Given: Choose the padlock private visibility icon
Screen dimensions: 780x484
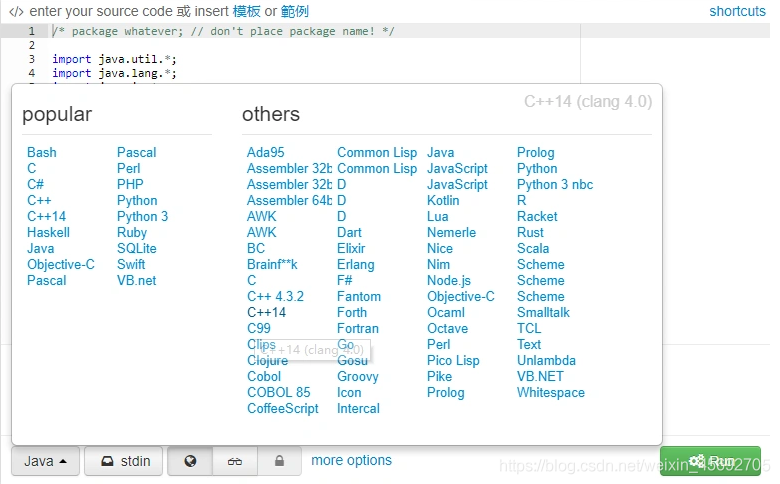Looking at the screenshot, I should point(279,461).
